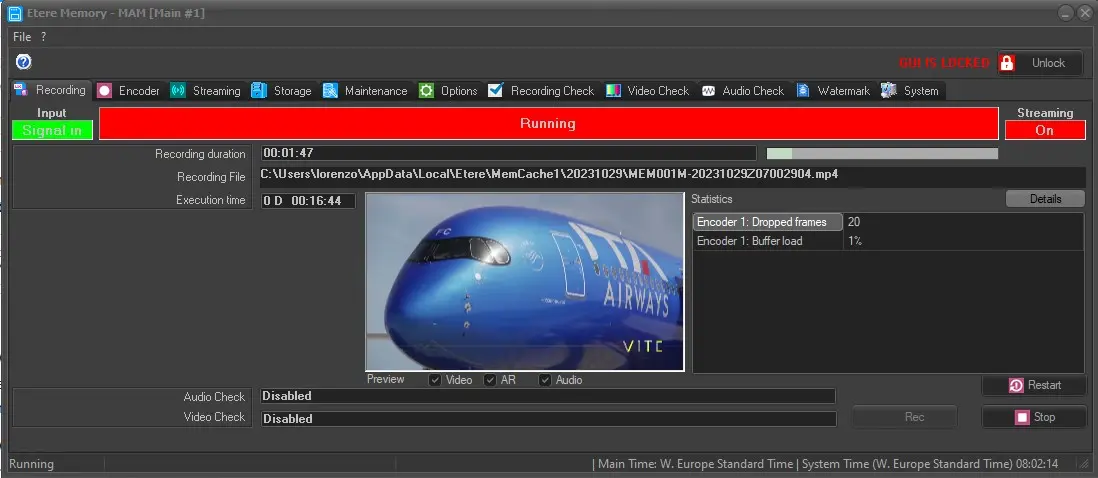Open the File menu

(22, 36)
